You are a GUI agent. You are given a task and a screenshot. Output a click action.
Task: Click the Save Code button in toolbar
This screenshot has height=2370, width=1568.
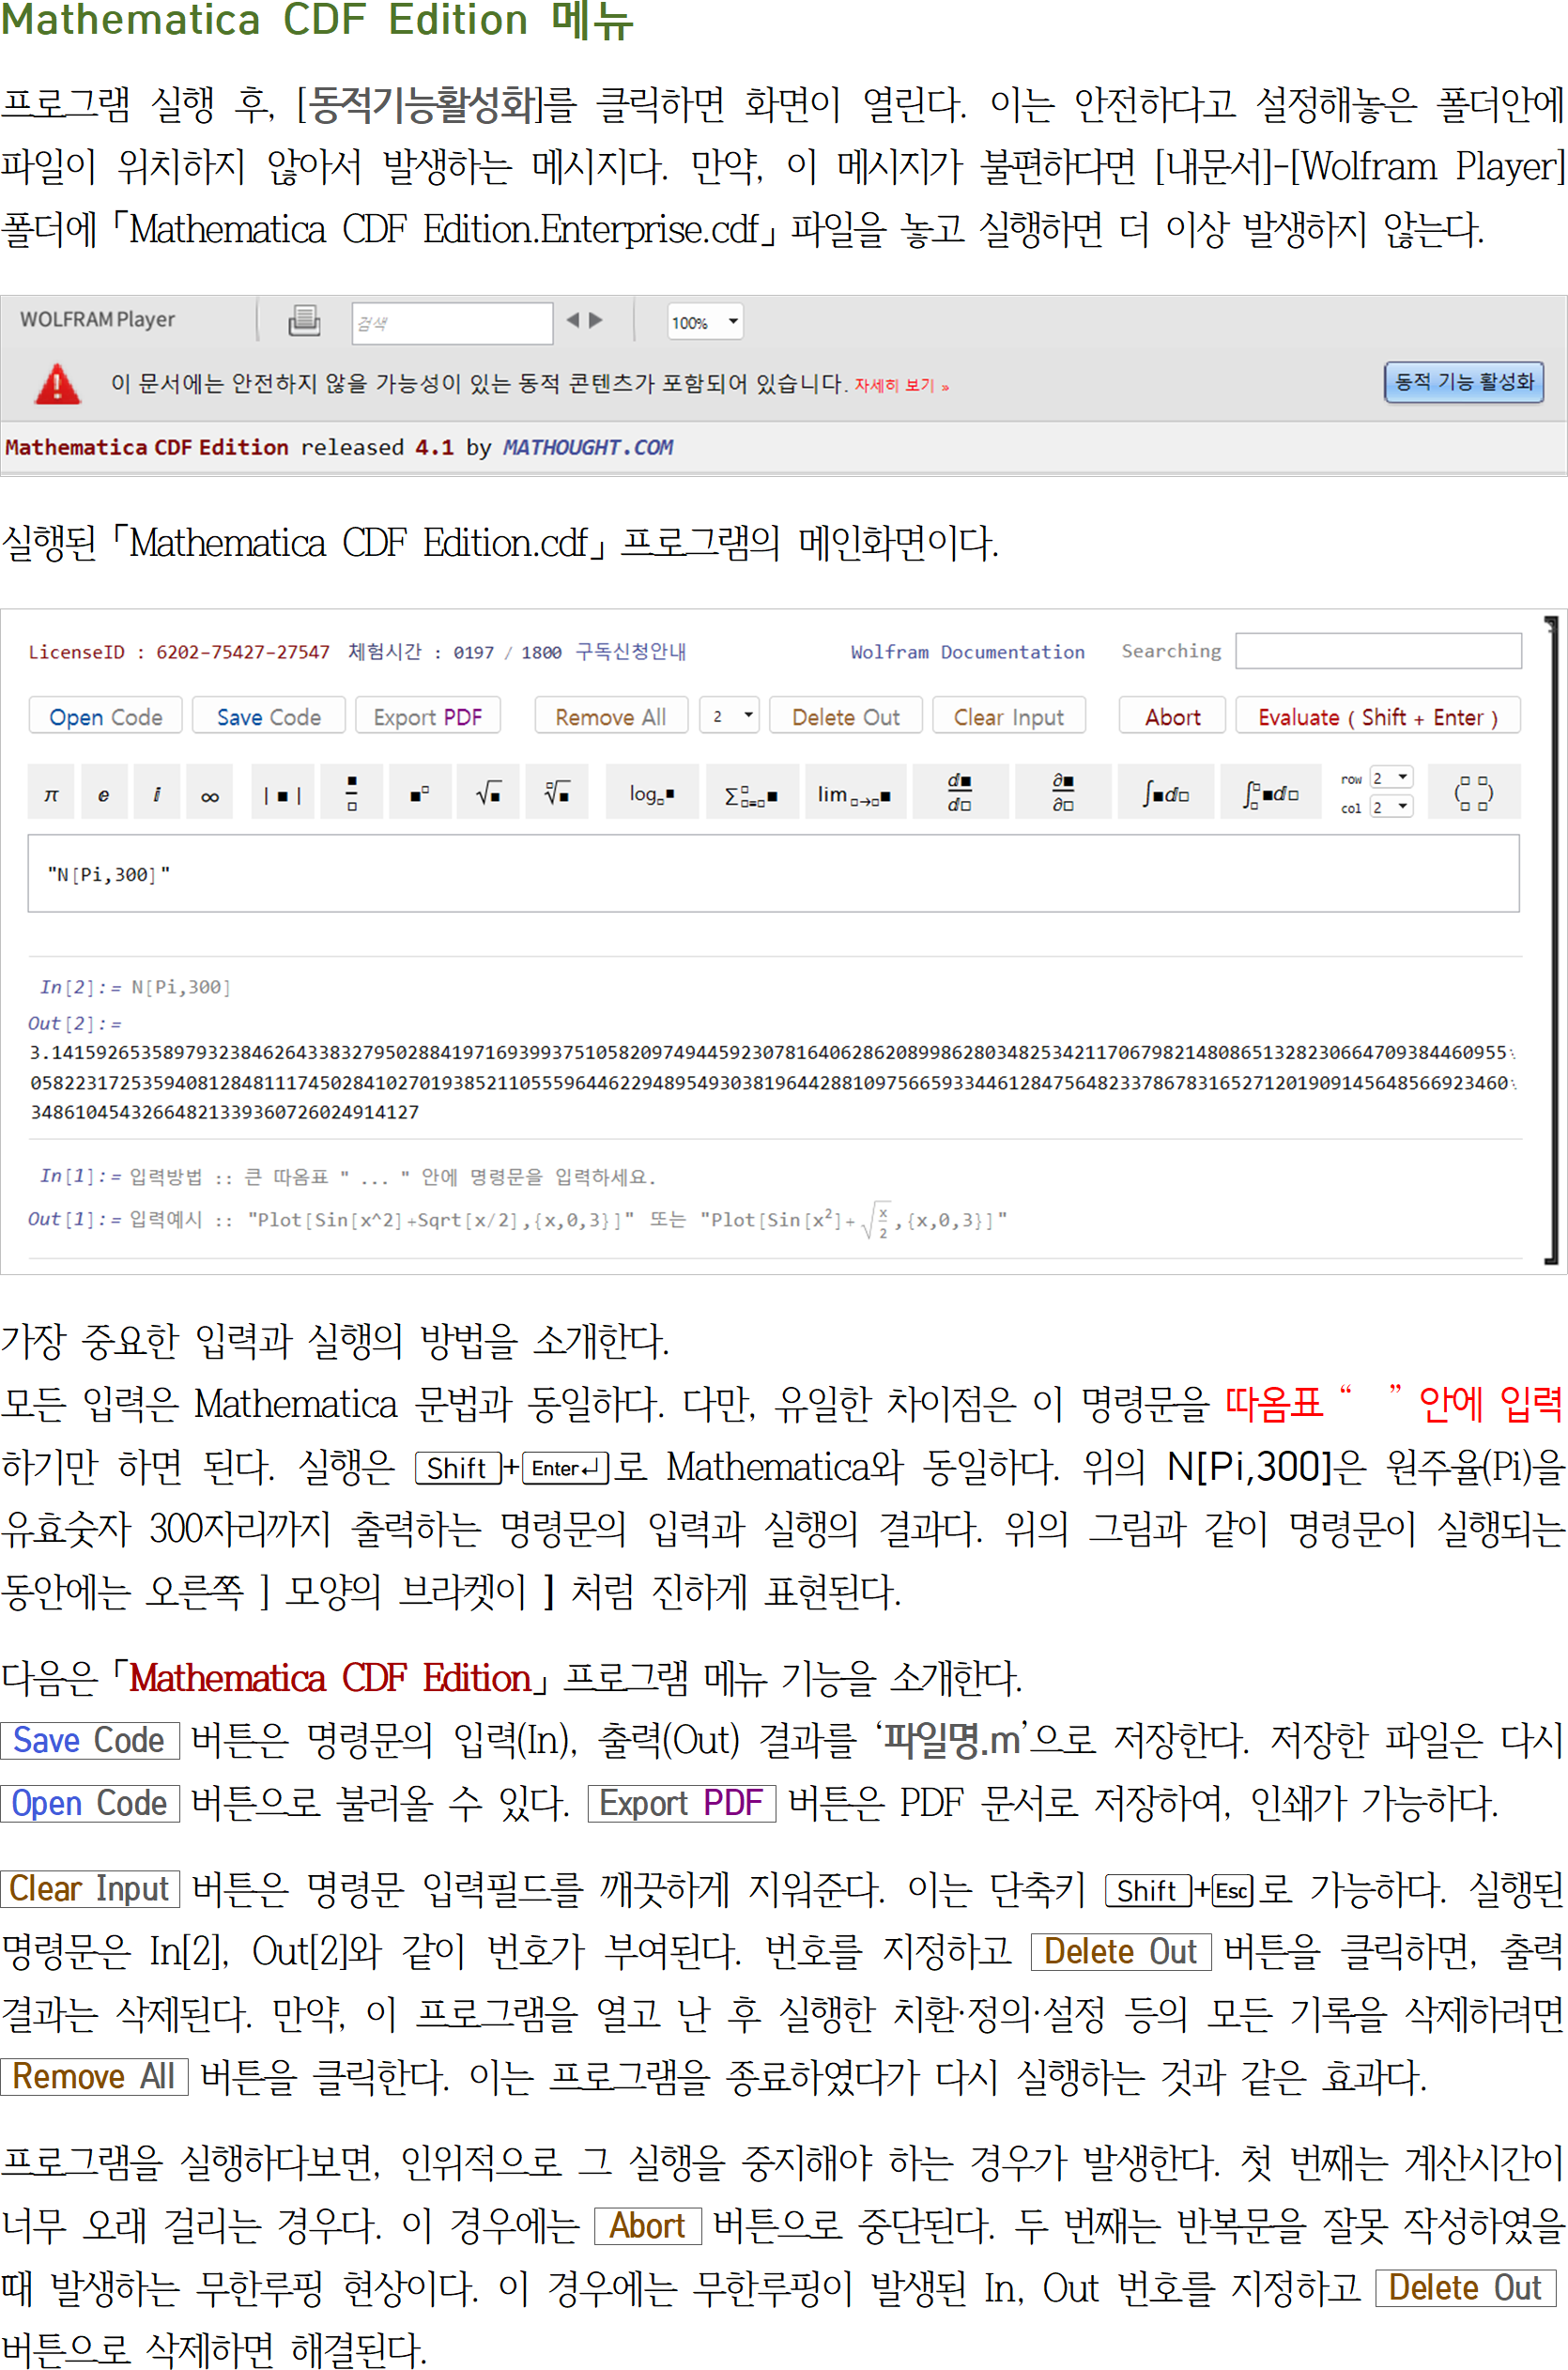coord(269,716)
